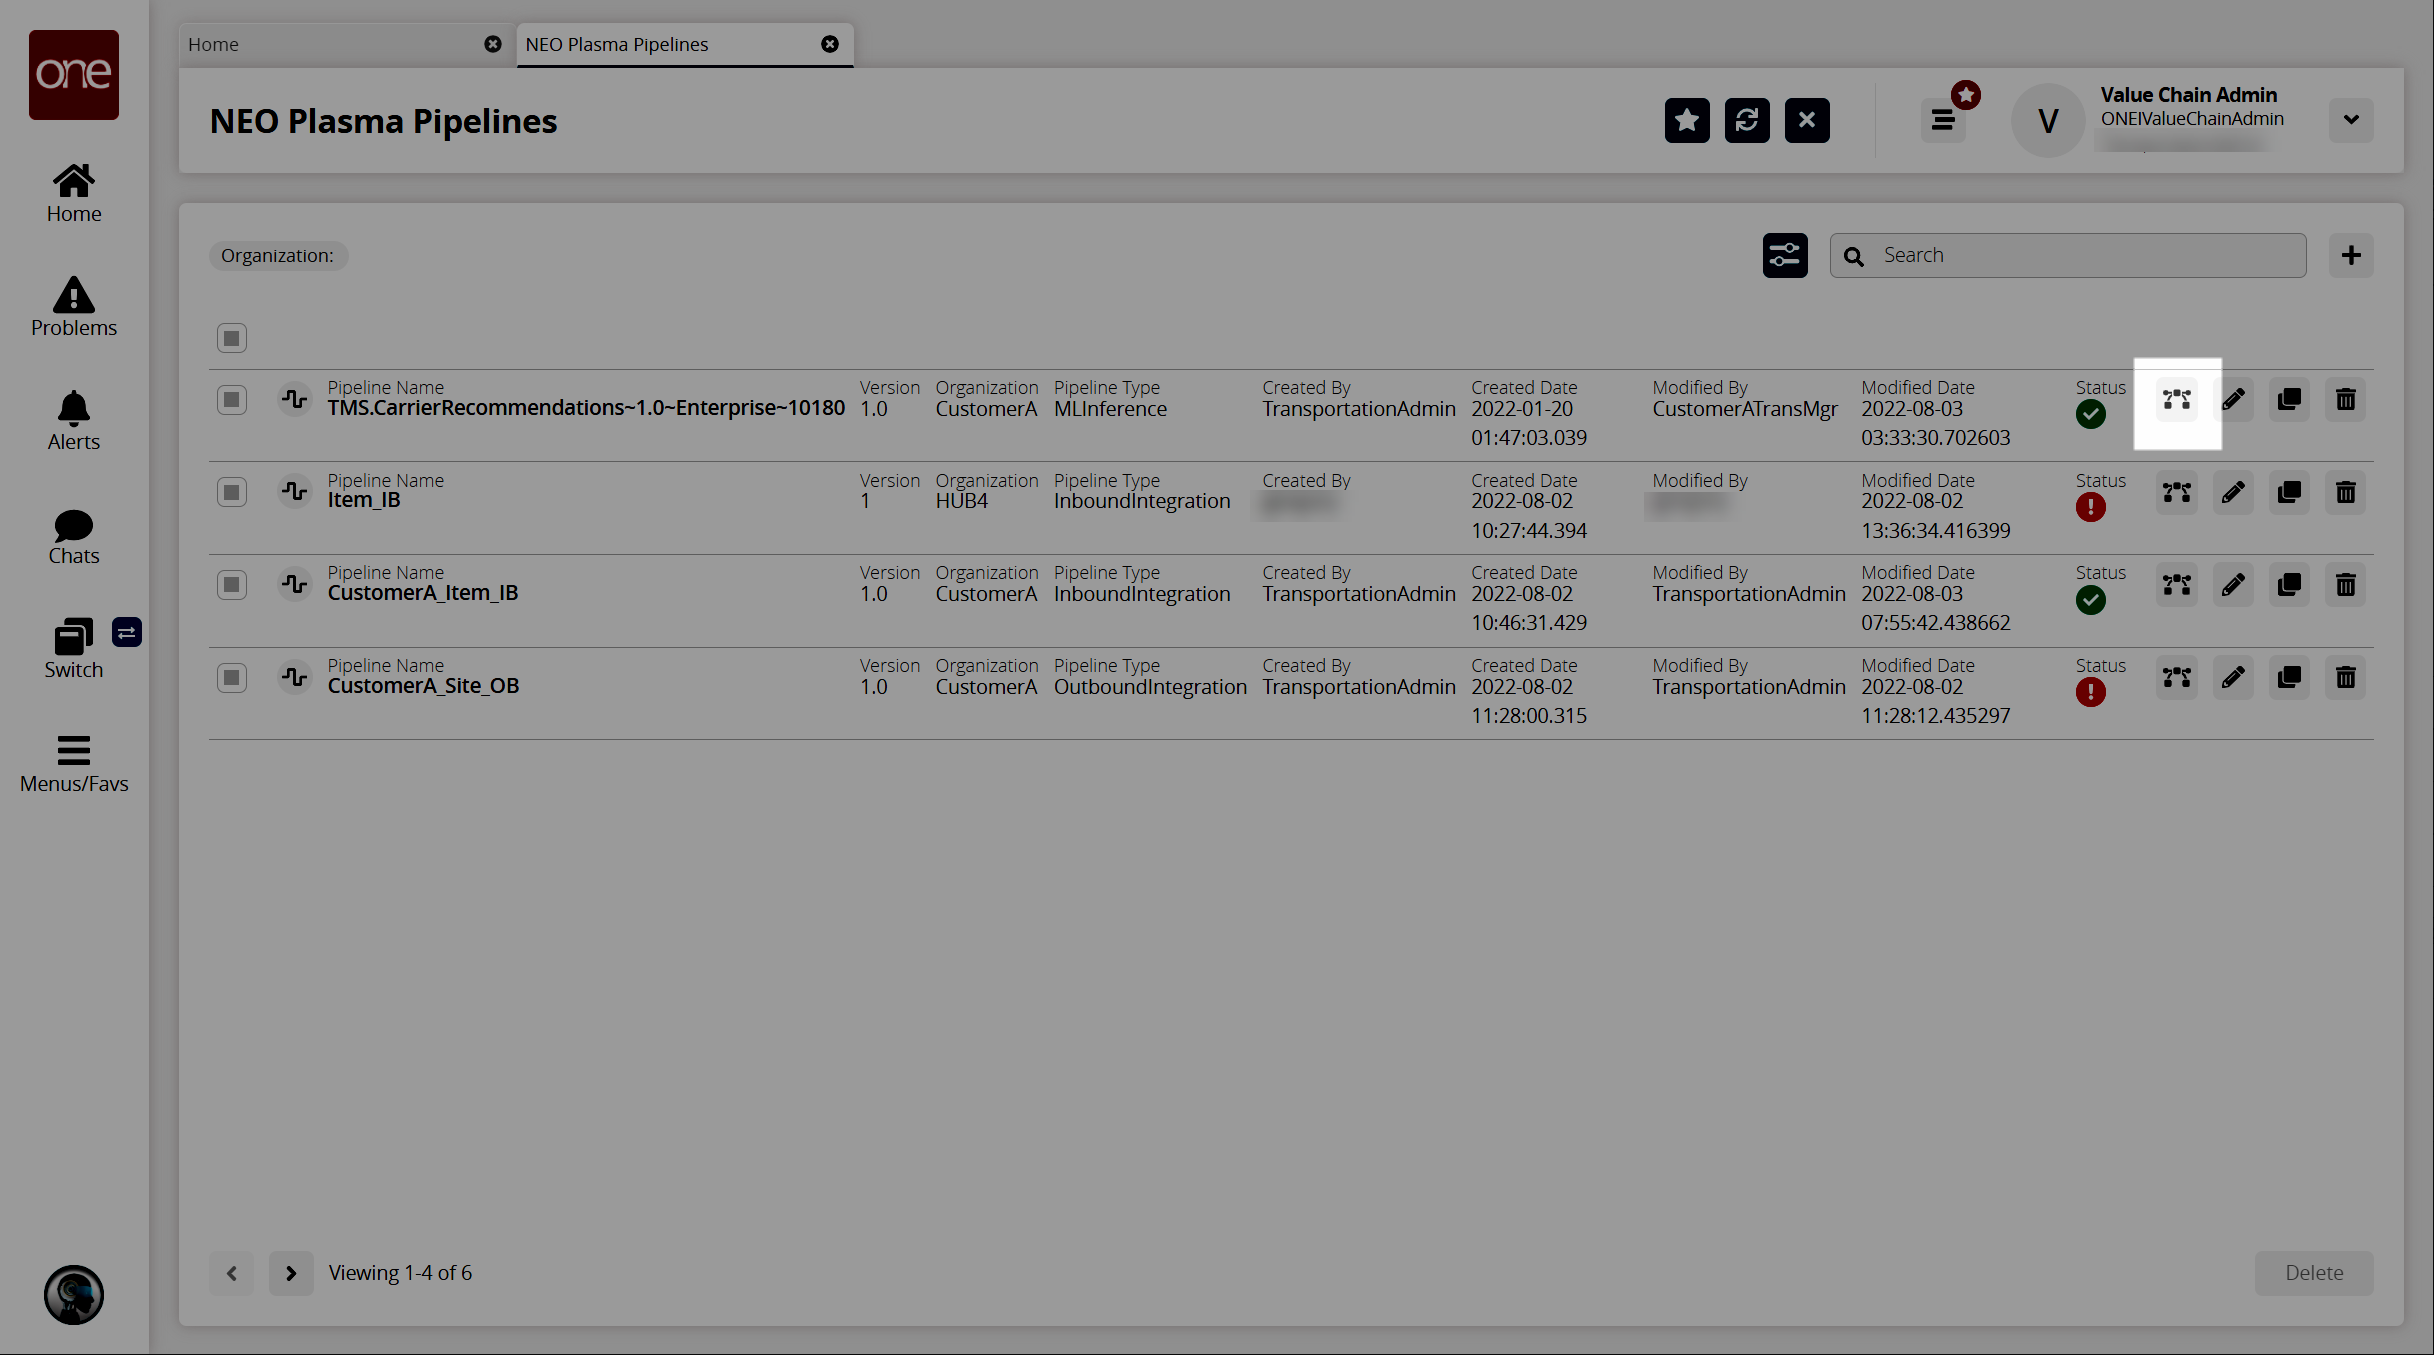2434x1355 pixels.
Task: Close the NEO Plasma Pipelines tab
Action: coord(830,45)
